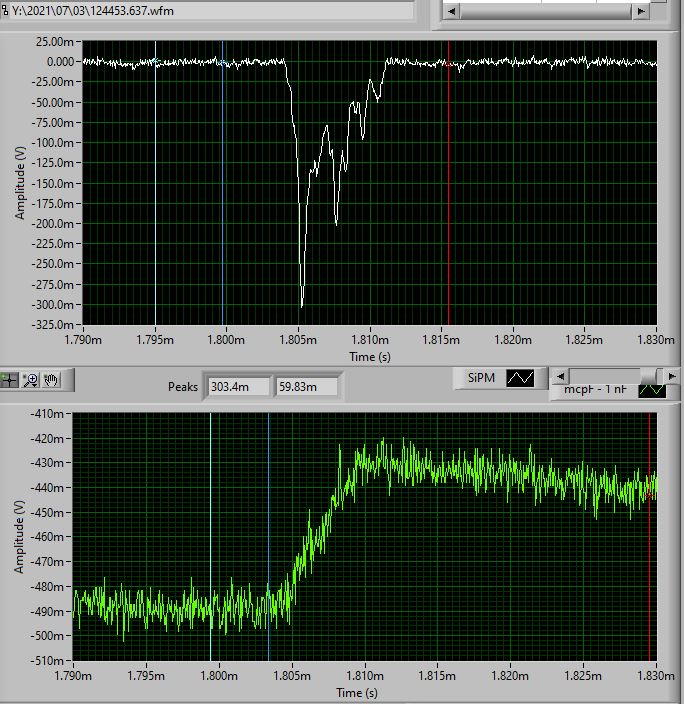684x704 pixels.
Task: Select the hand pan tool
Action: pyautogui.click(x=50, y=379)
